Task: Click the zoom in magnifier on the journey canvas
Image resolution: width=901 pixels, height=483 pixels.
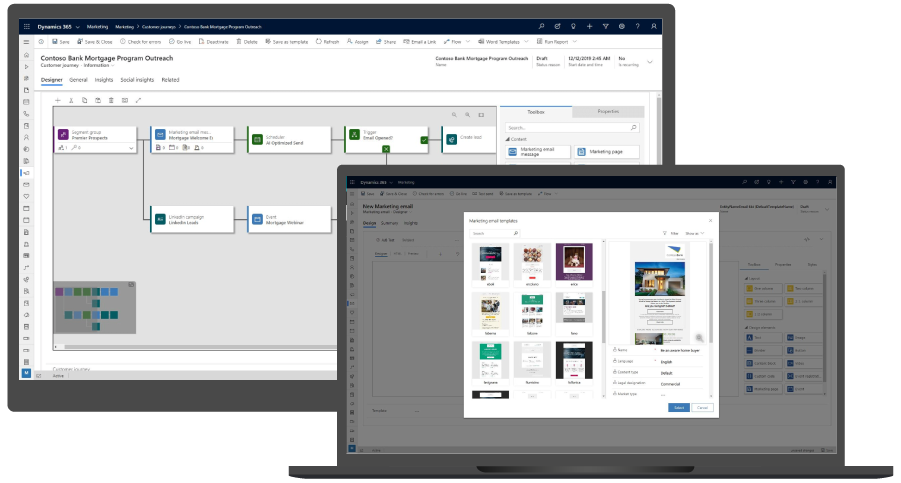Action: pos(468,115)
